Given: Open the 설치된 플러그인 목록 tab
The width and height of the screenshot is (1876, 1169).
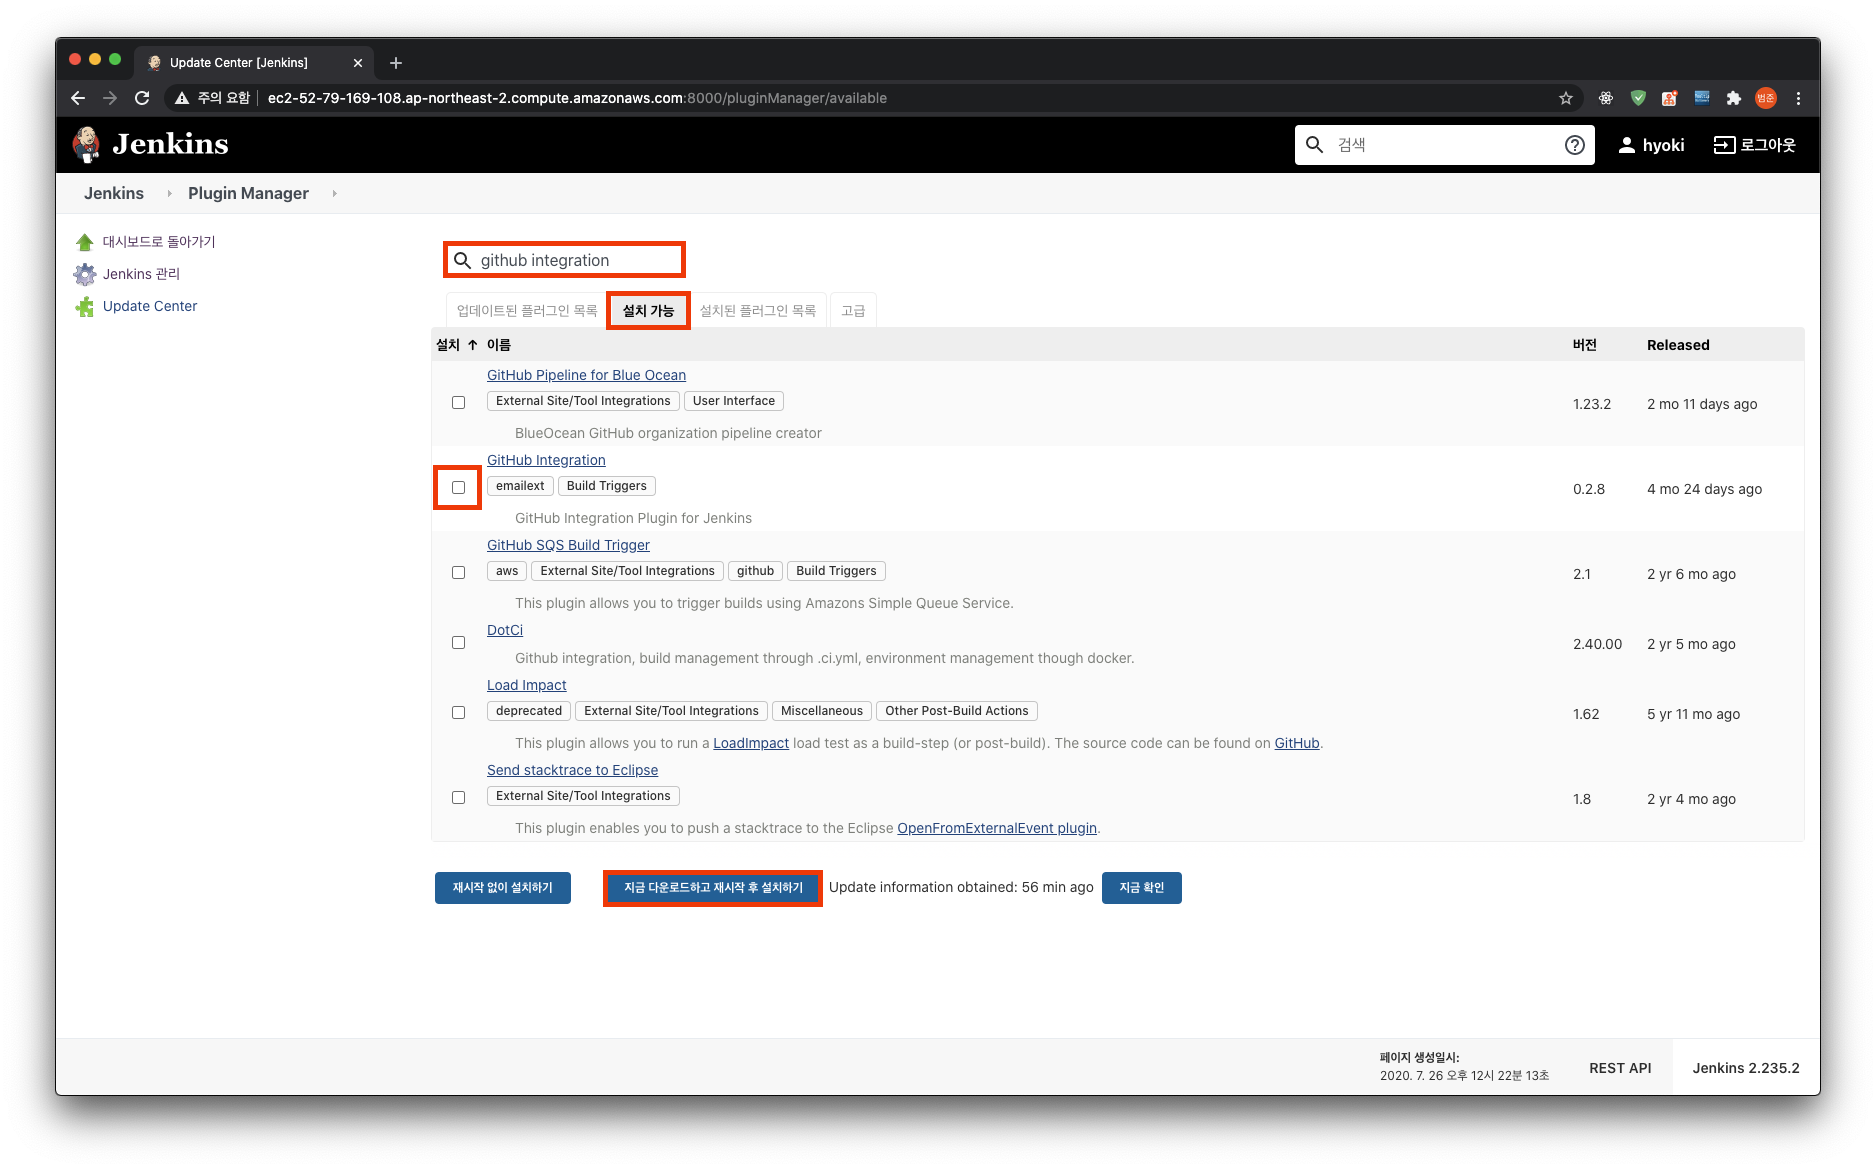Looking at the screenshot, I should [758, 311].
